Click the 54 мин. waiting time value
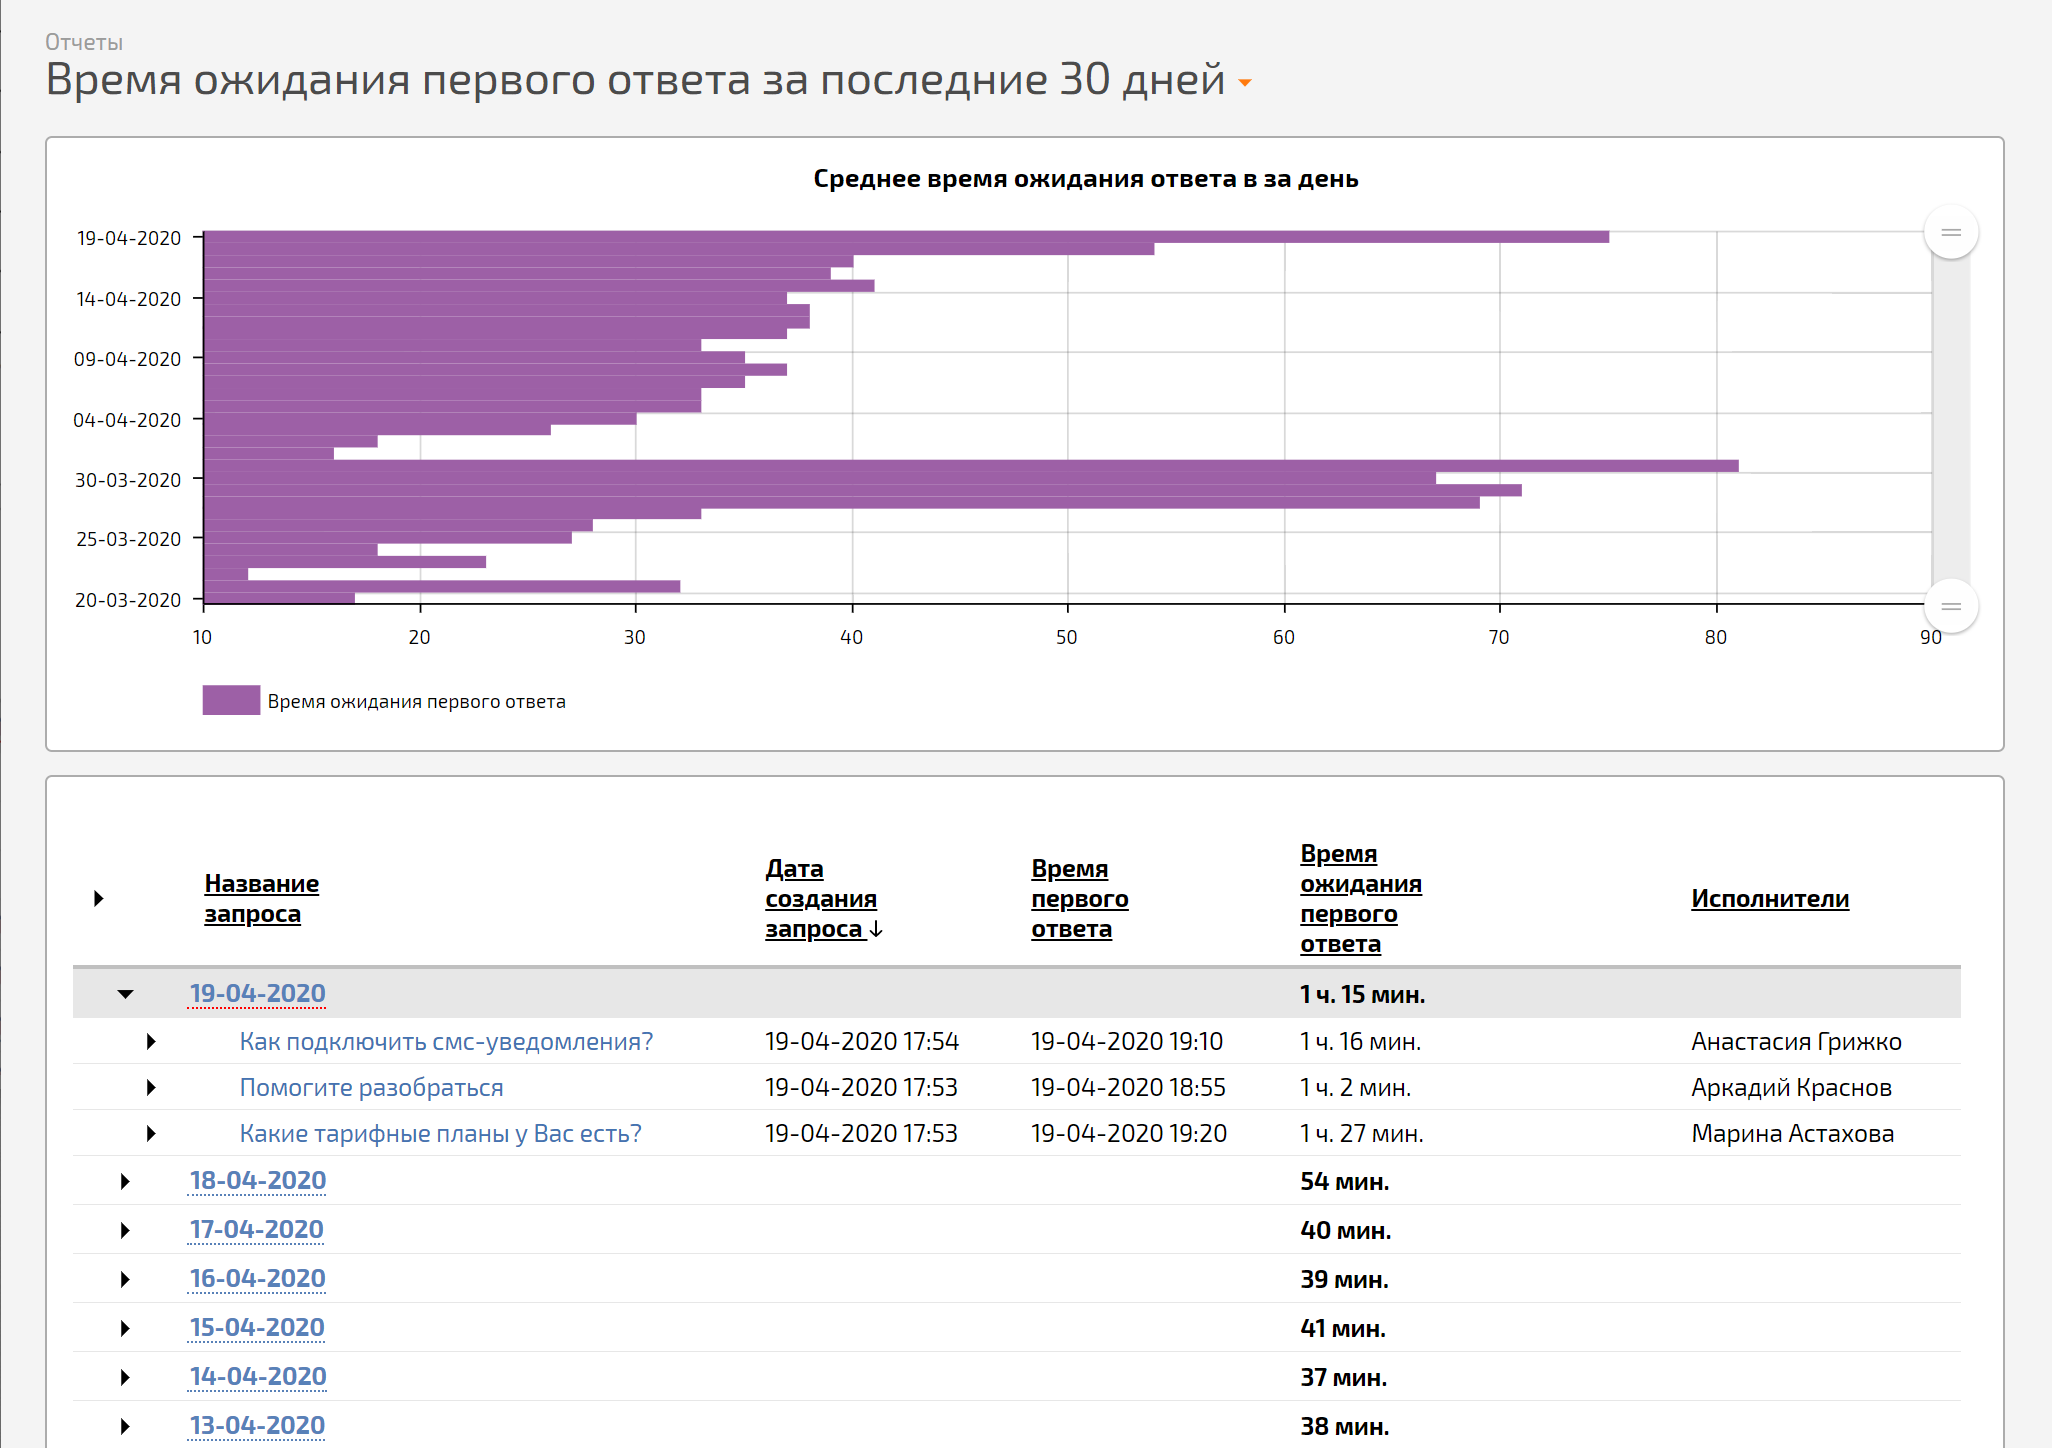 tap(1344, 1181)
